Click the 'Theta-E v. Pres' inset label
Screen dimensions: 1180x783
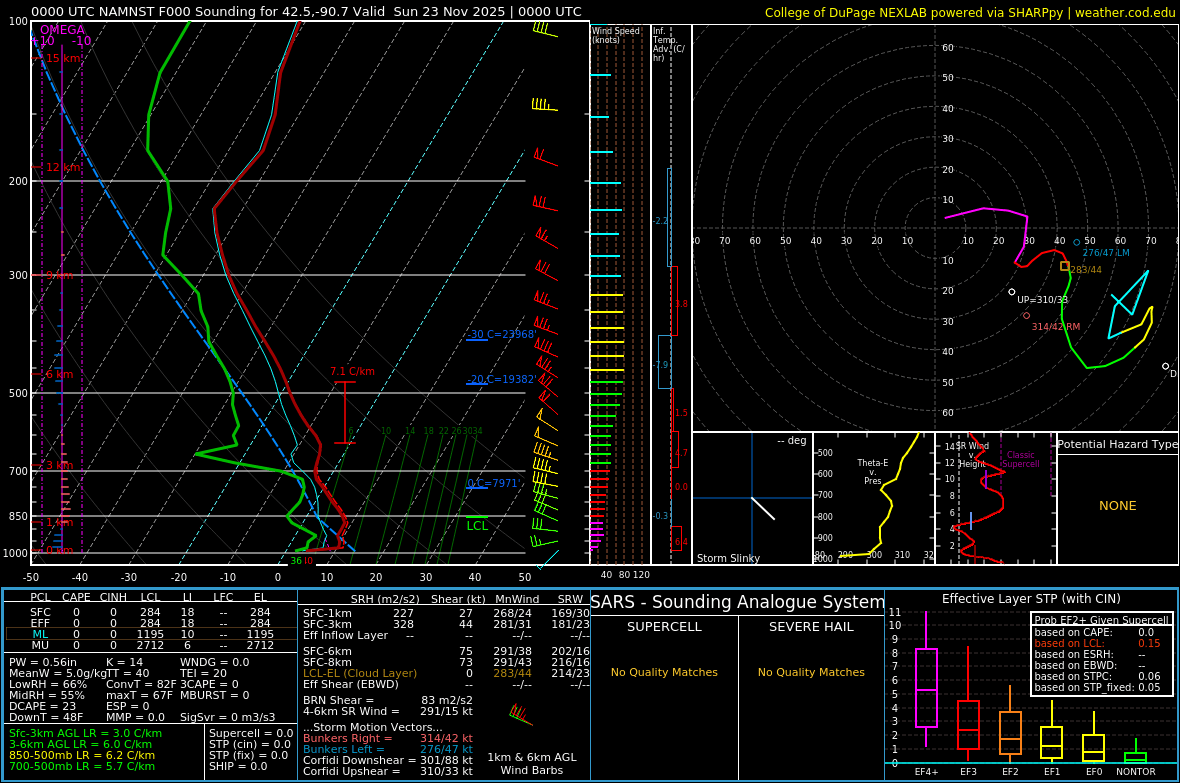[872, 471]
